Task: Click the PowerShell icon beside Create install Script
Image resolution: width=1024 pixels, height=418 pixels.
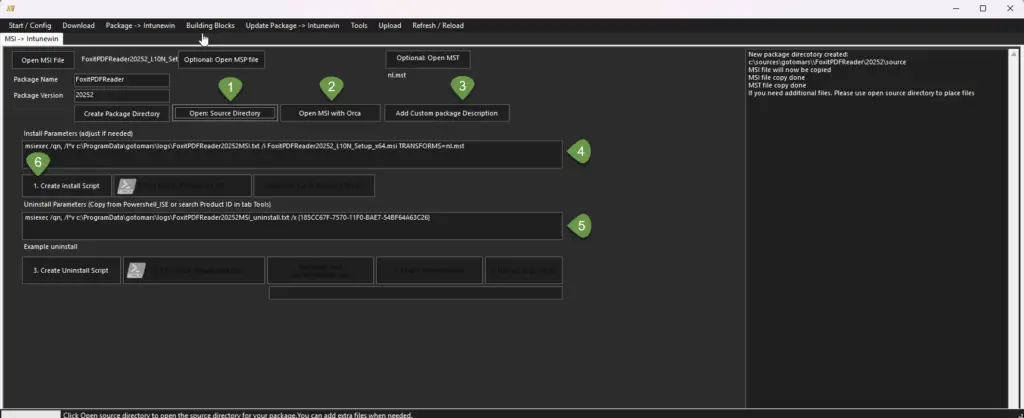Action: (x=125, y=186)
